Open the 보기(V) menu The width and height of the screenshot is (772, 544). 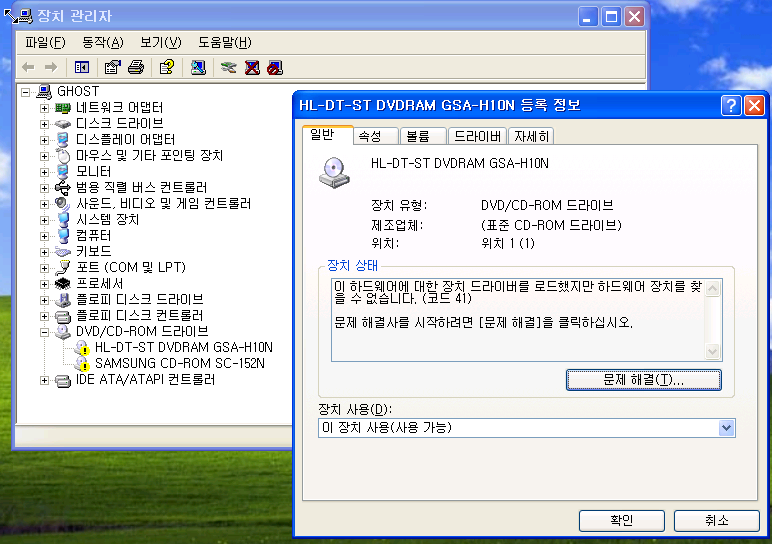(161, 42)
